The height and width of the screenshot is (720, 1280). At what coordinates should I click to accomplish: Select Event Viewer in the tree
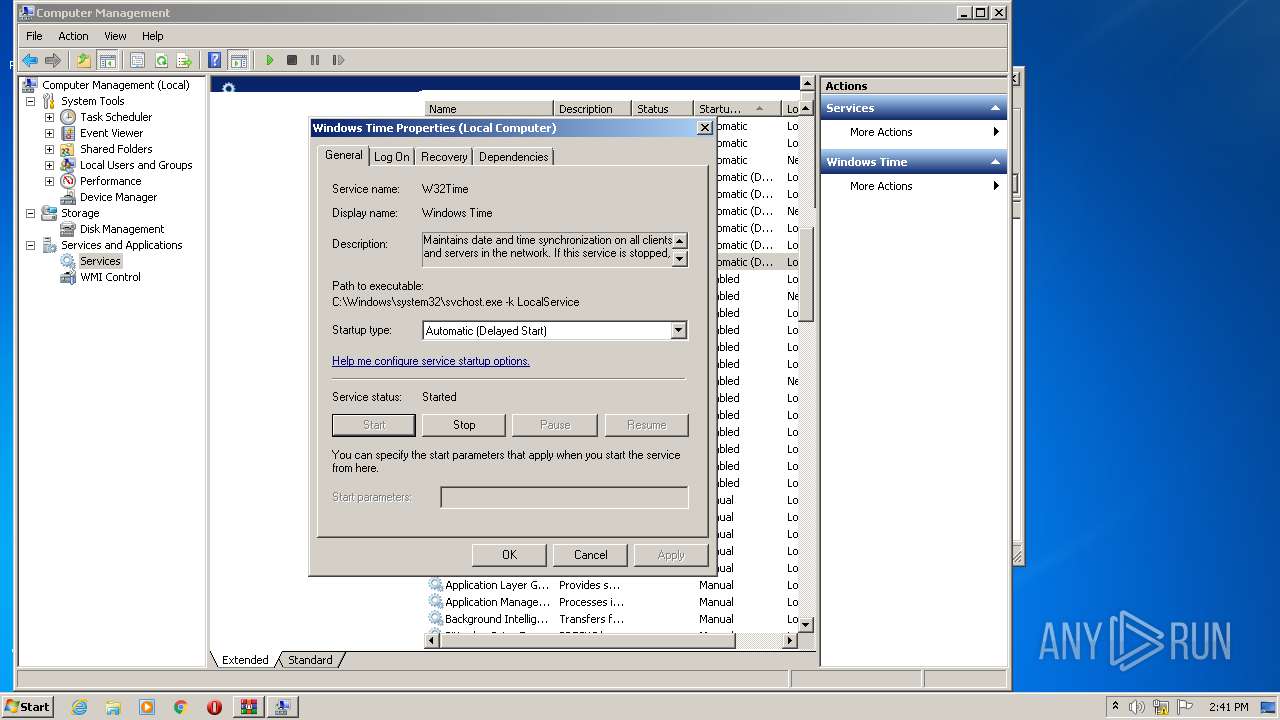111,133
